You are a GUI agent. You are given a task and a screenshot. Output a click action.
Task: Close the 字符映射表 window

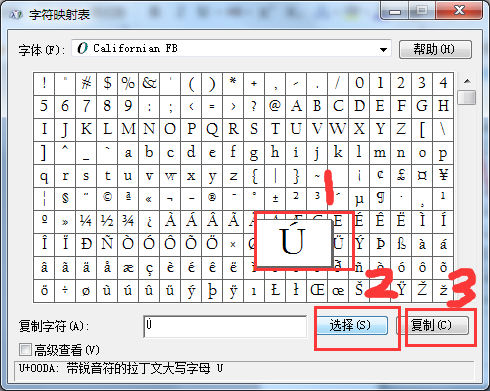pyautogui.click(x=460, y=11)
